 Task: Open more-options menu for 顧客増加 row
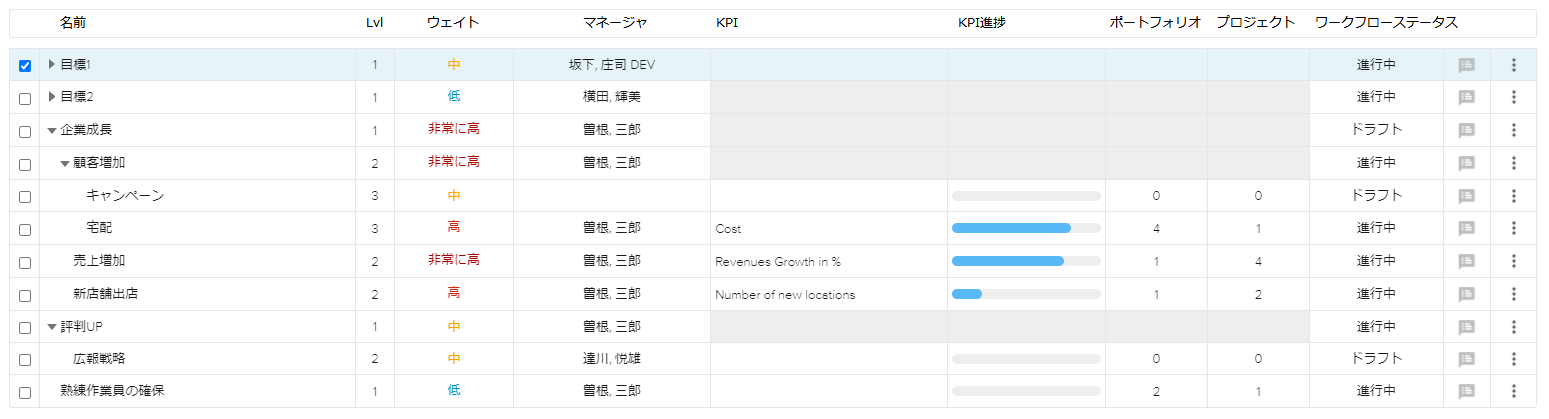pyautogui.click(x=1513, y=163)
